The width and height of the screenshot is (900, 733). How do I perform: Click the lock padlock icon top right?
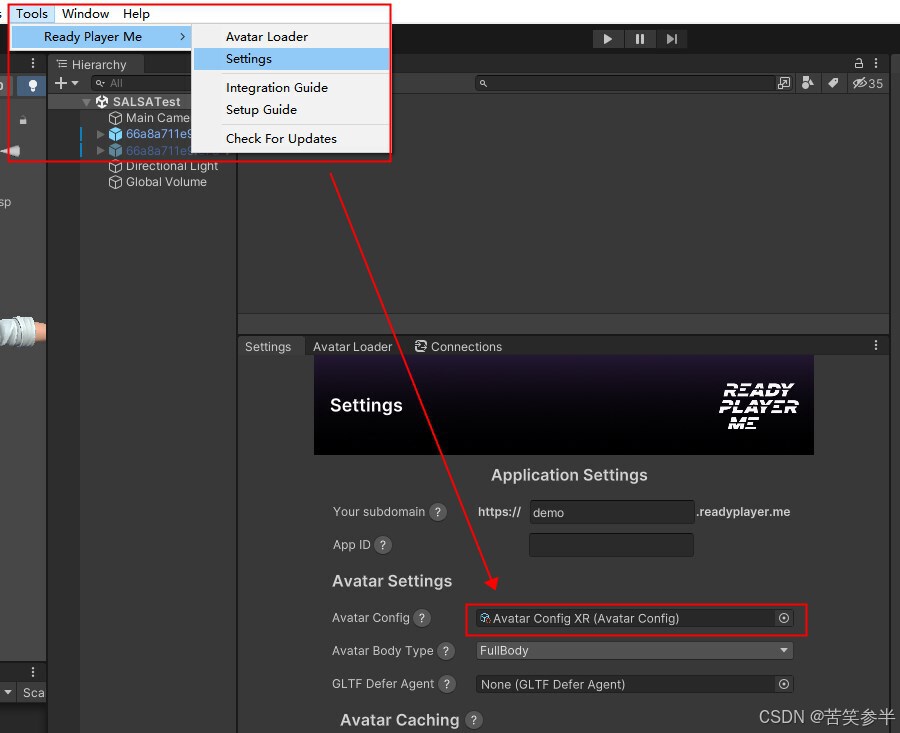pyautogui.click(x=858, y=62)
